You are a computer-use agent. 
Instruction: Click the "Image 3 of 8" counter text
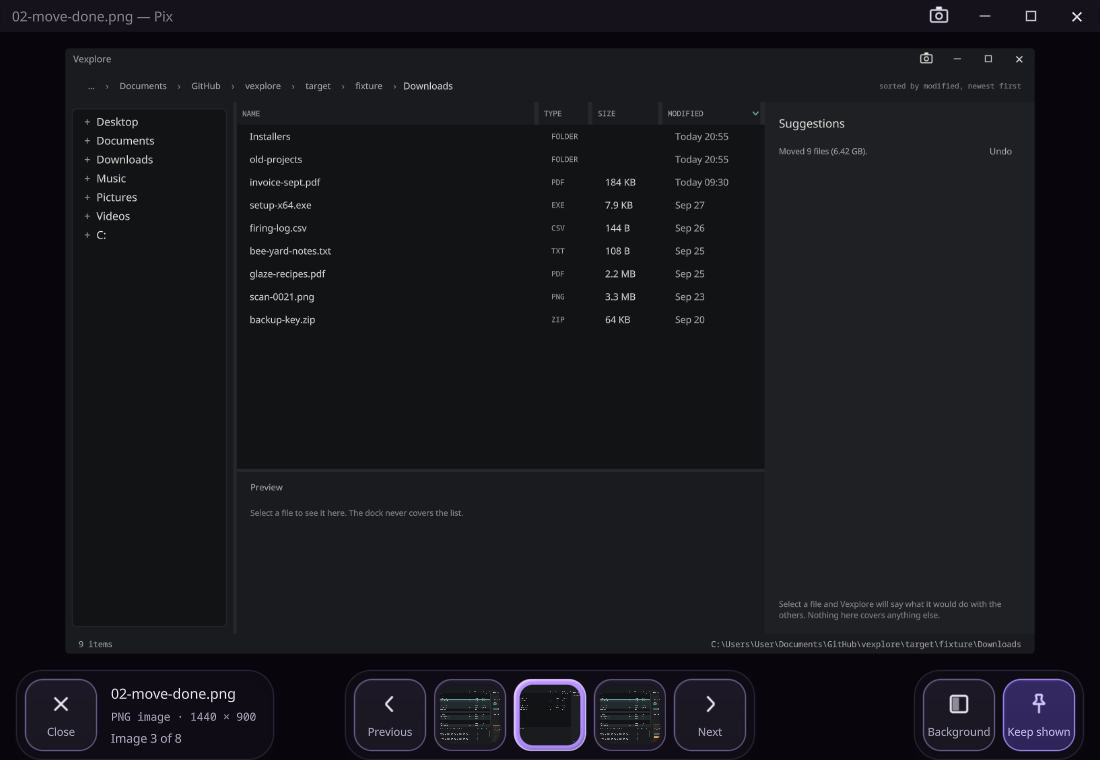tap(146, 738)
